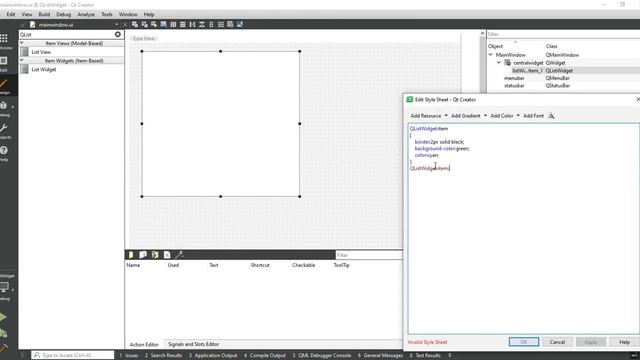This screenshot has height=360, width=640.
Task: Collapse centralwidget node in Object Inspector
Action: 499,63
